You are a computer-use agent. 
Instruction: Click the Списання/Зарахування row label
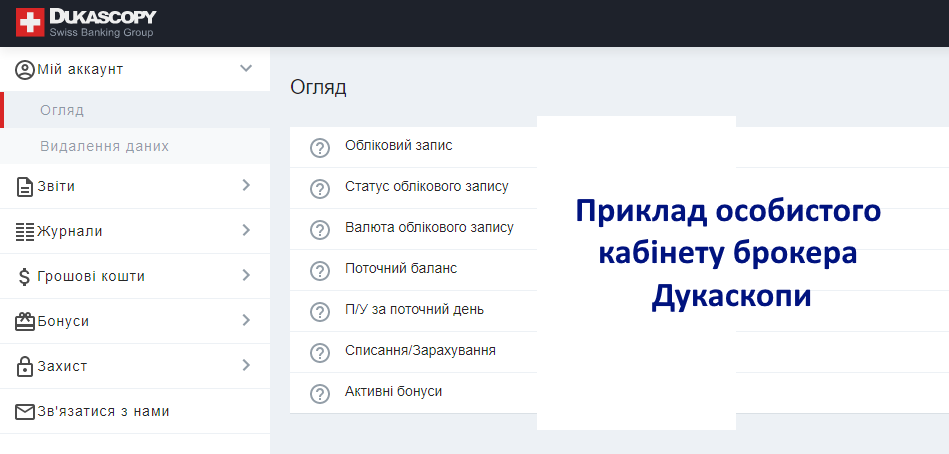[x=421, y=350]
